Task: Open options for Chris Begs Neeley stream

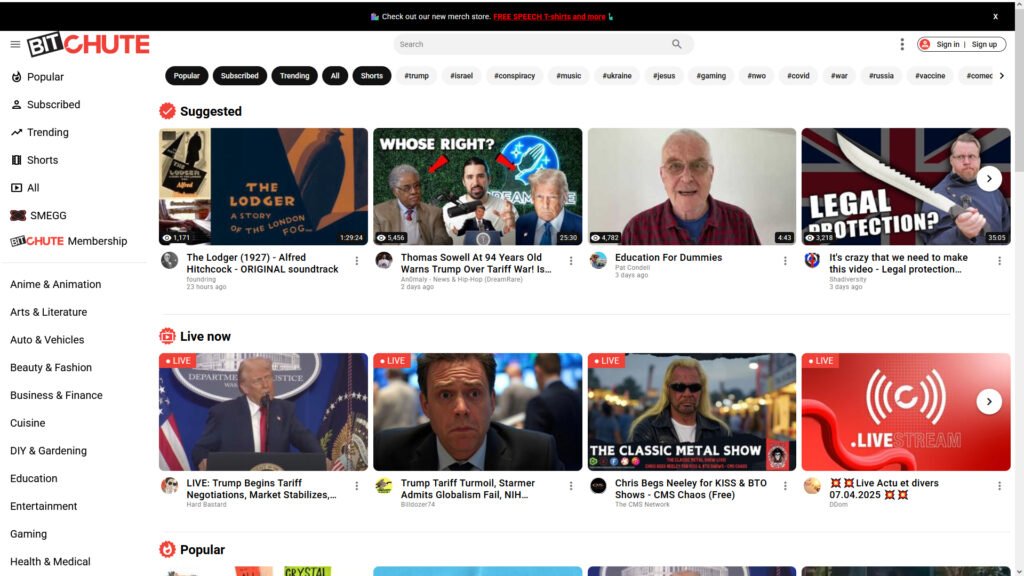Action: [785, 486]
